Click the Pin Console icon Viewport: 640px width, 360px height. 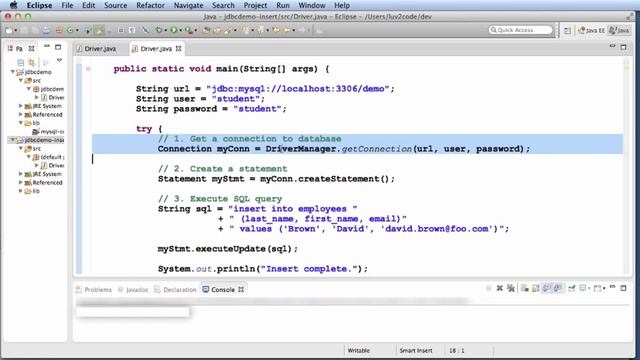[571, 288]
